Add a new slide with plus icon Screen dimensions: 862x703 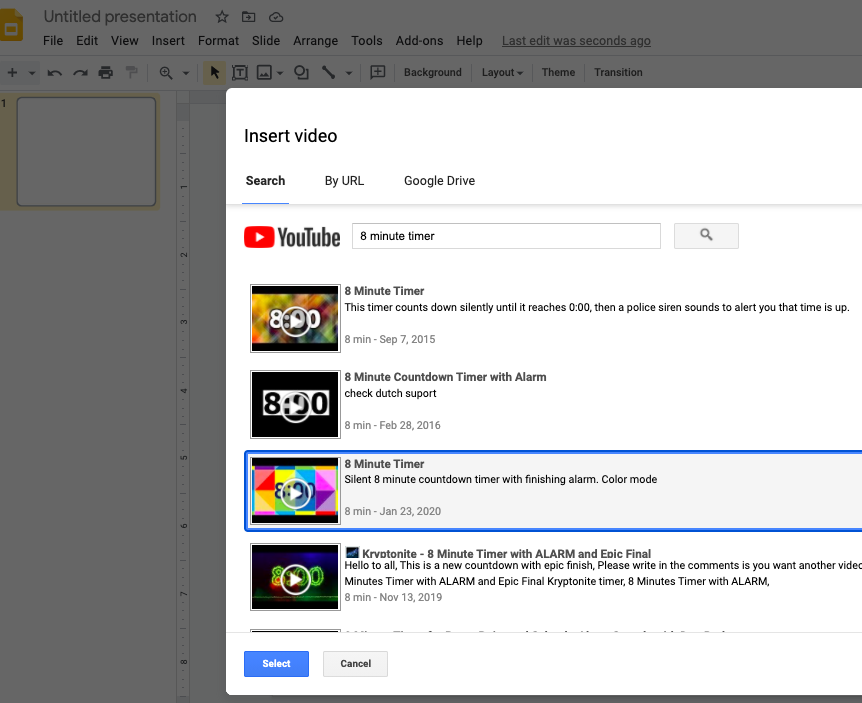click(12, 73)
